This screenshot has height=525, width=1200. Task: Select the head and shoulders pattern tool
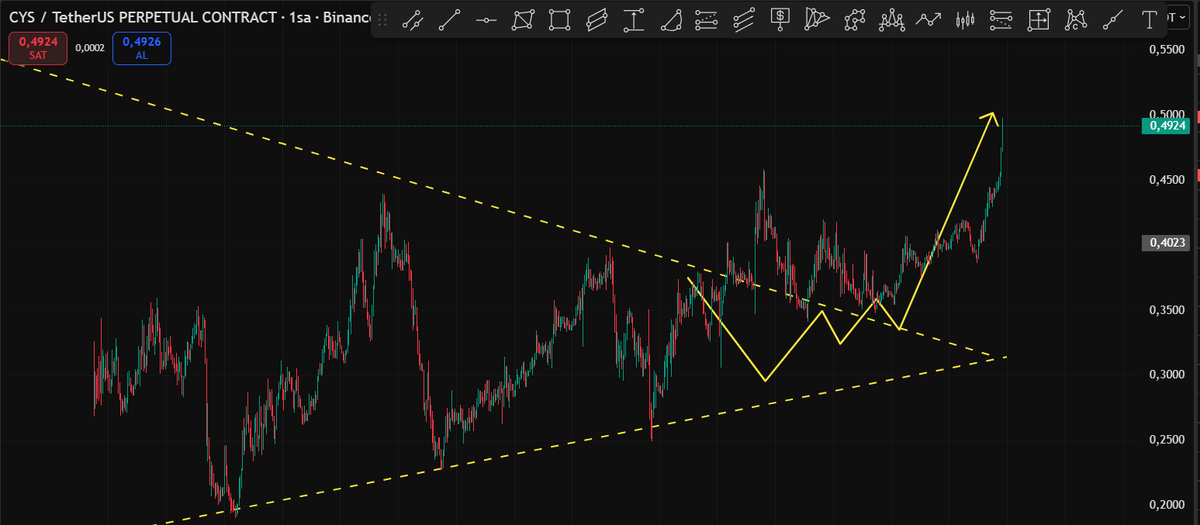tap(892, 20)
